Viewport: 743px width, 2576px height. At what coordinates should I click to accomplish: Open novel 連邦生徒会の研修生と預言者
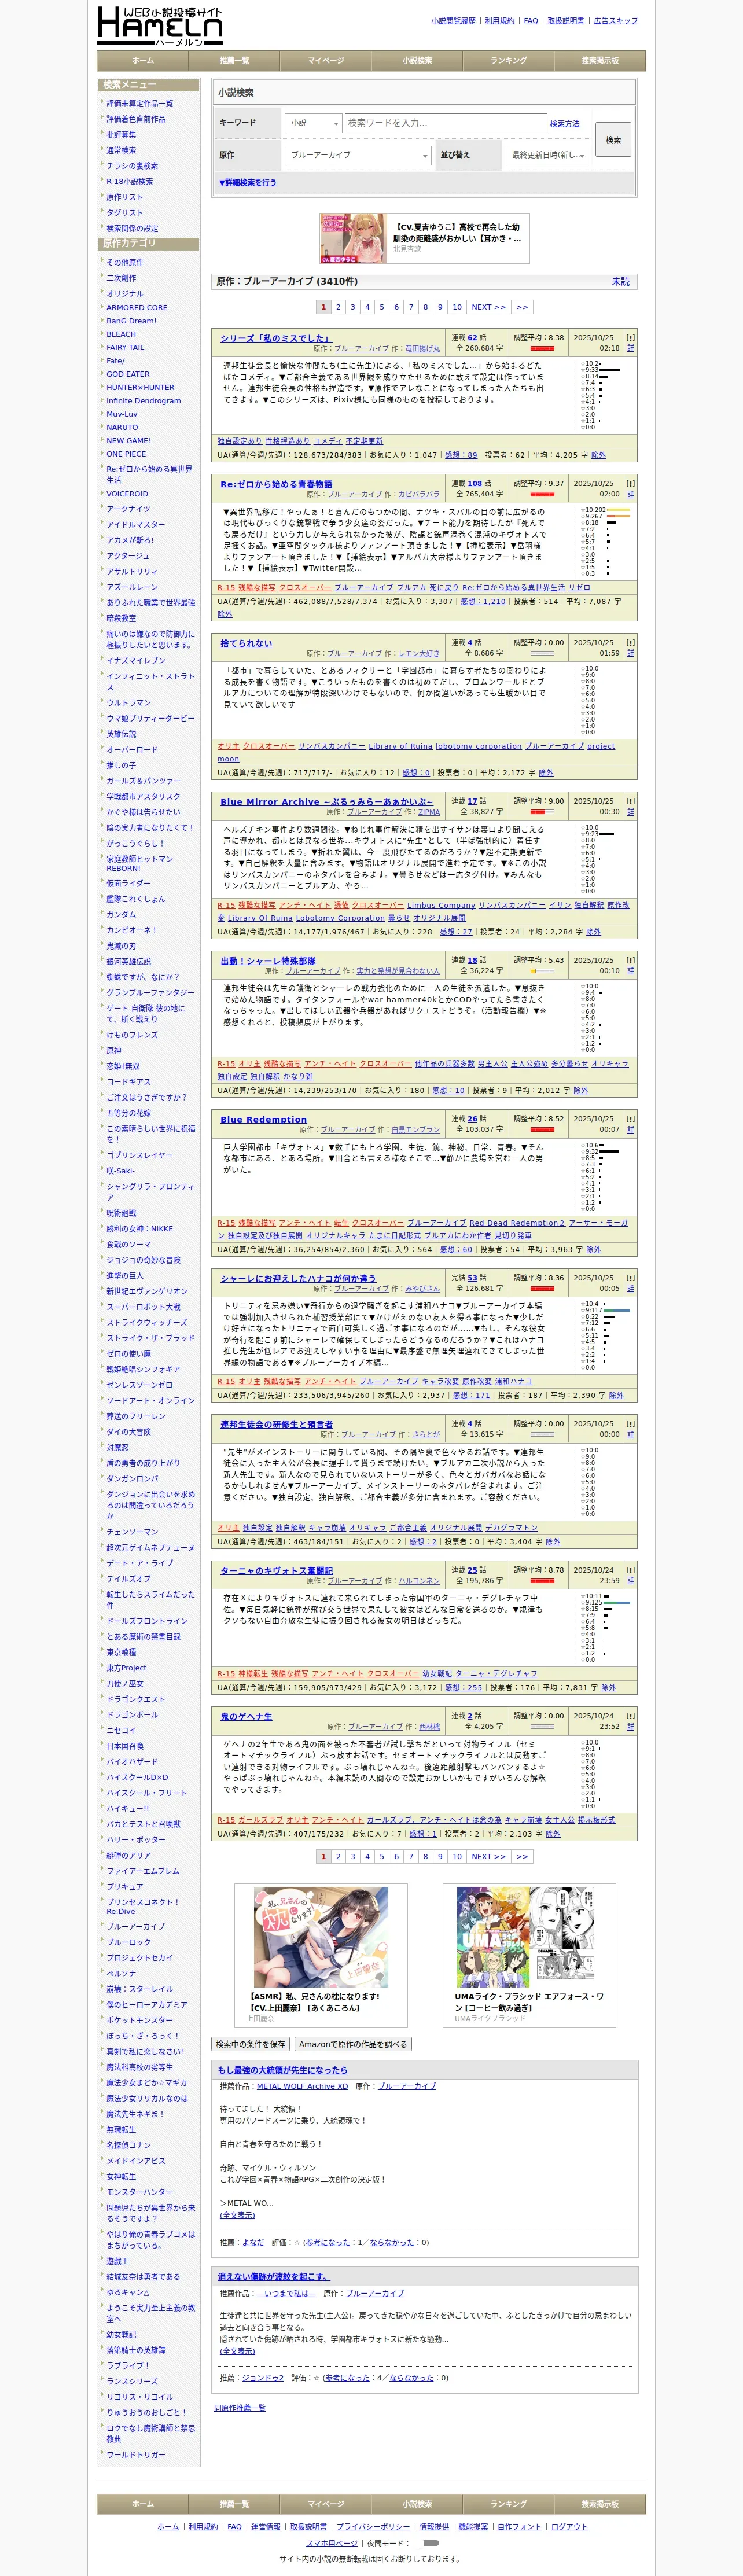277,1425
